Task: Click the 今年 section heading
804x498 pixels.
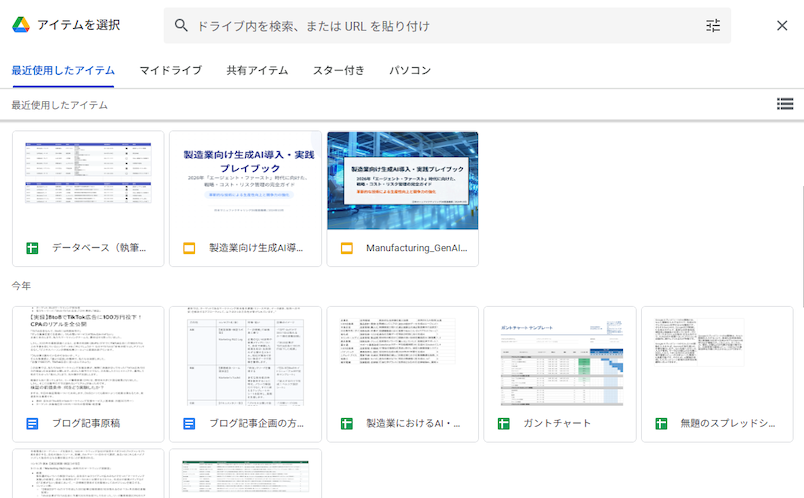Action: click(22, 286)
